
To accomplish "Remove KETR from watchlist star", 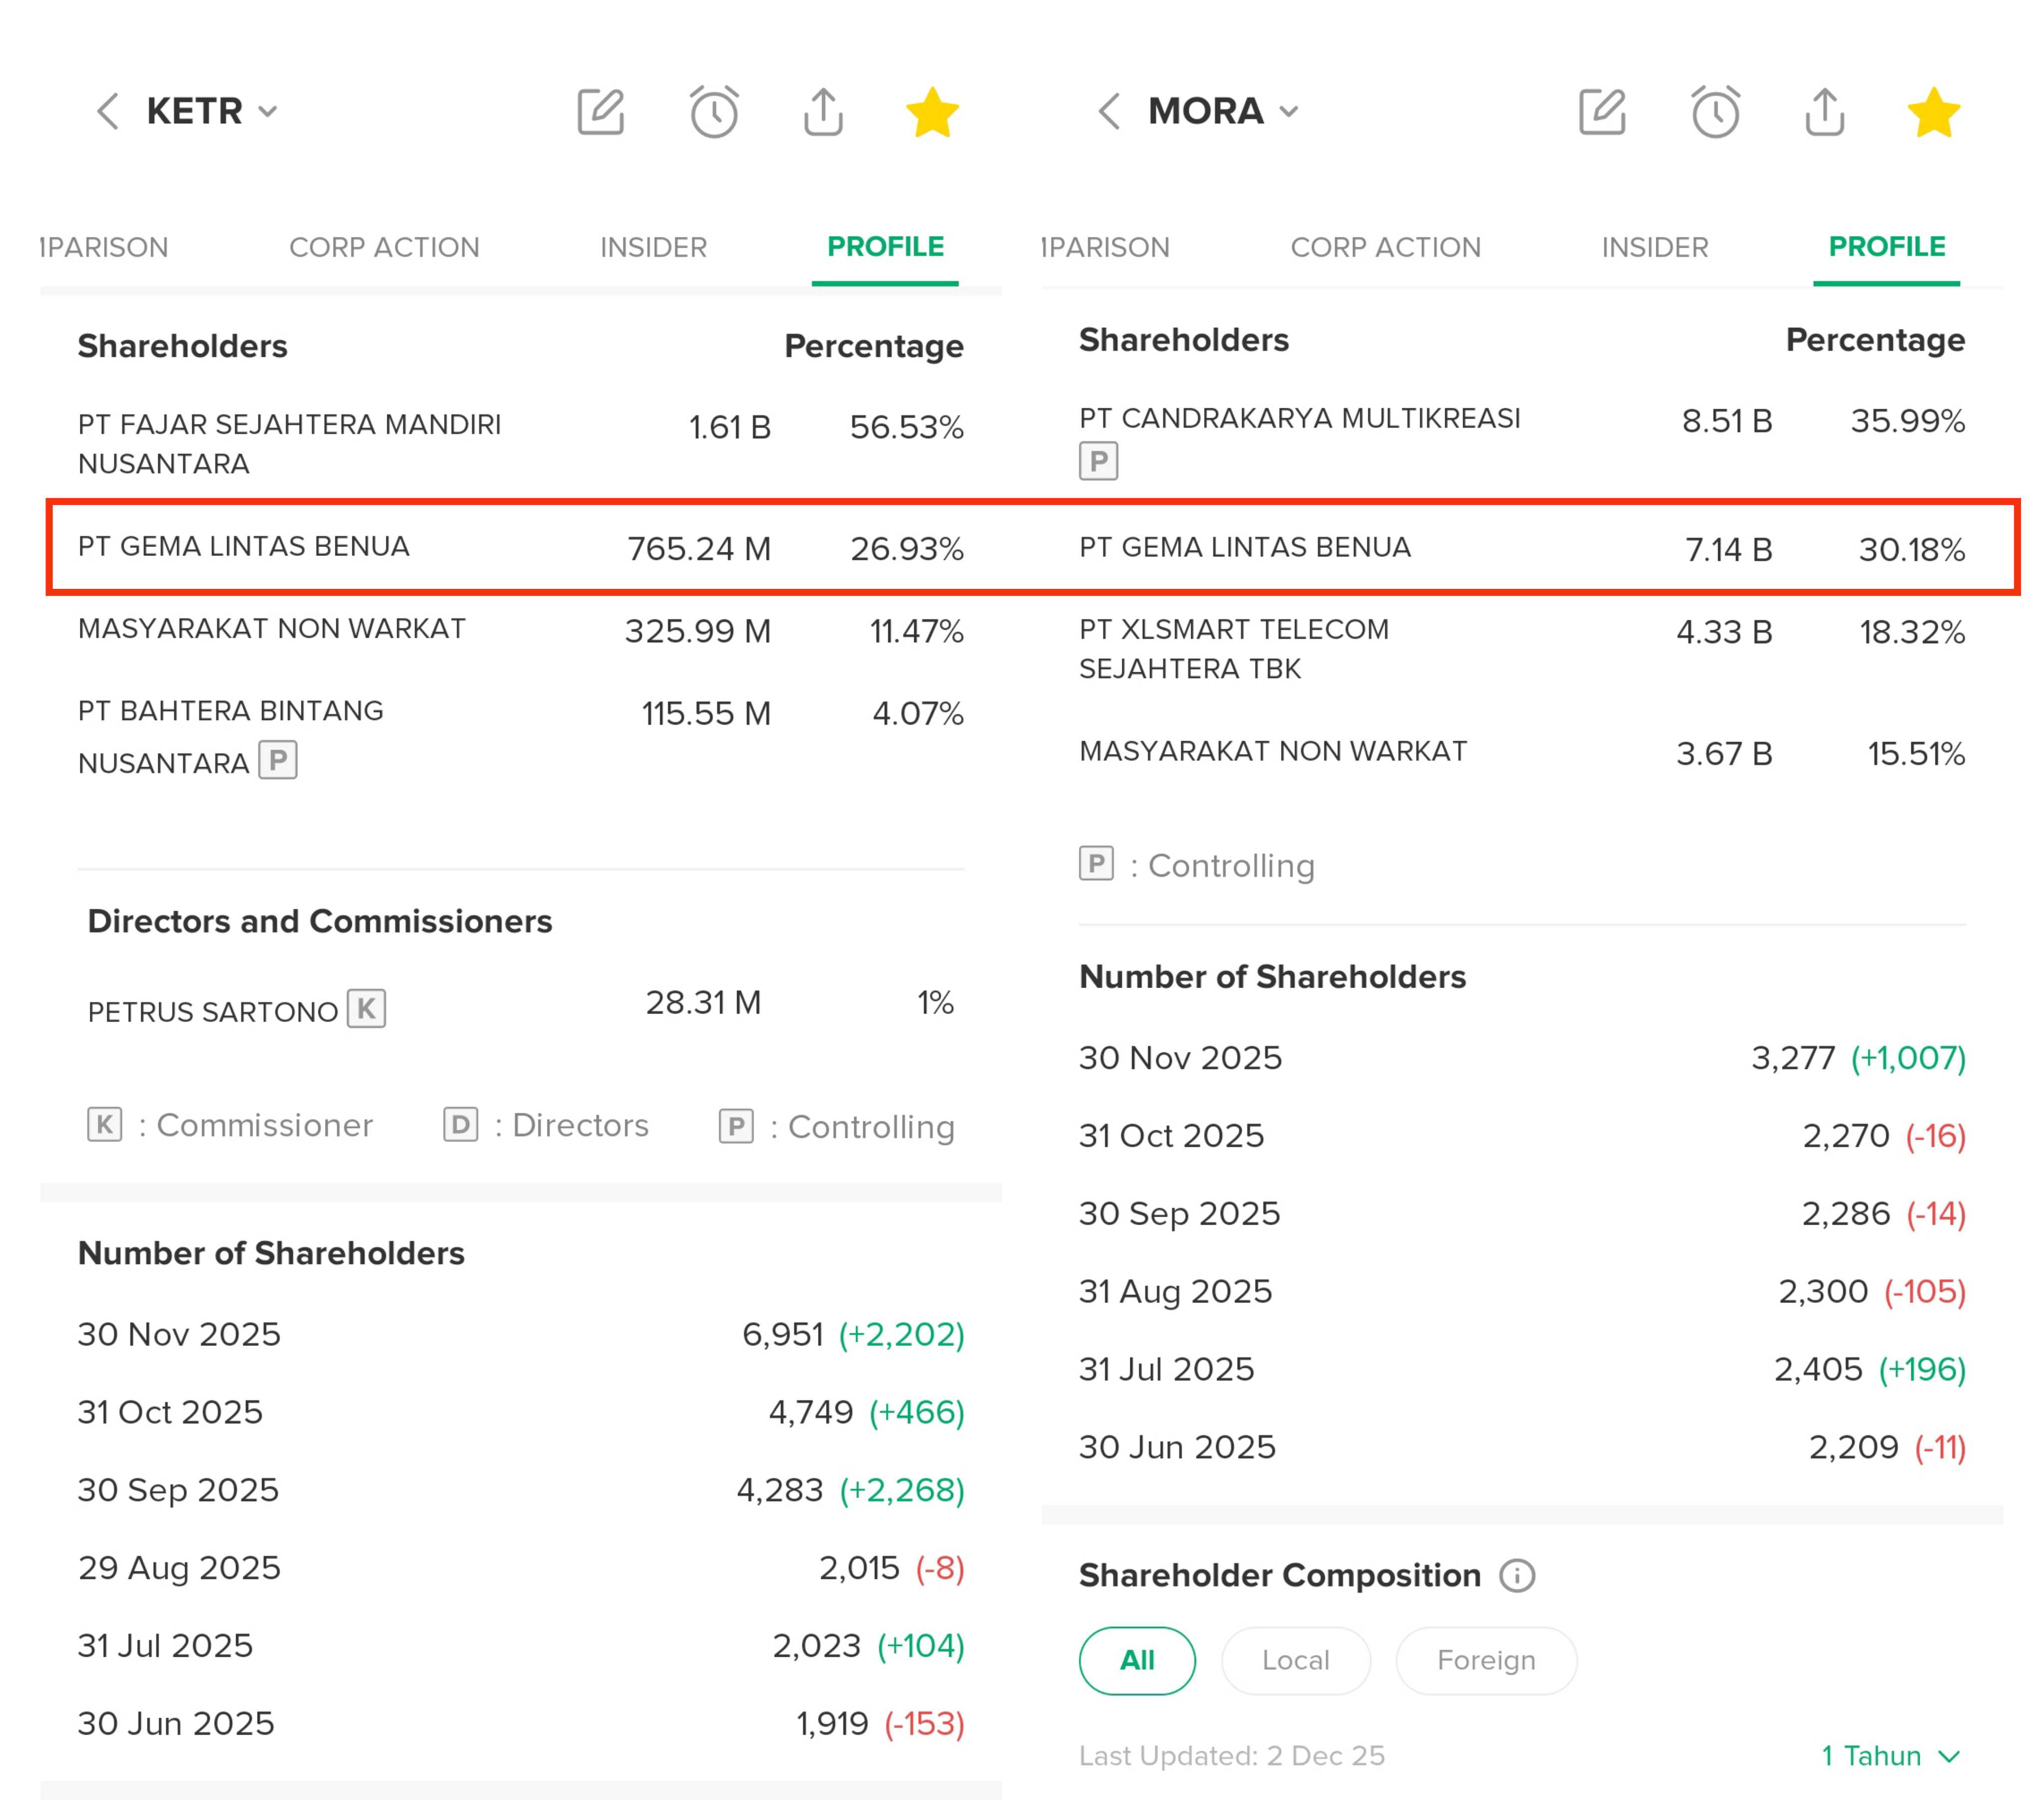I will tap(932, 111).
